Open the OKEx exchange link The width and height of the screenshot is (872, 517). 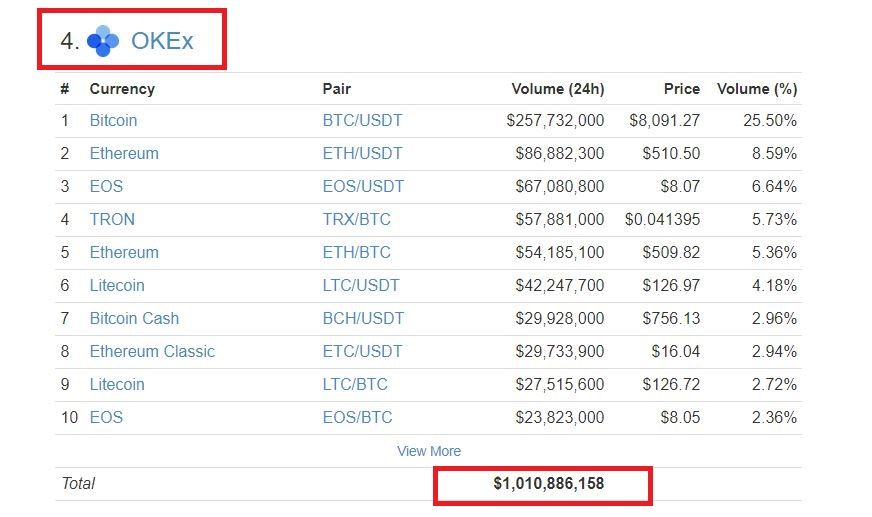click(x=162, y=41)
